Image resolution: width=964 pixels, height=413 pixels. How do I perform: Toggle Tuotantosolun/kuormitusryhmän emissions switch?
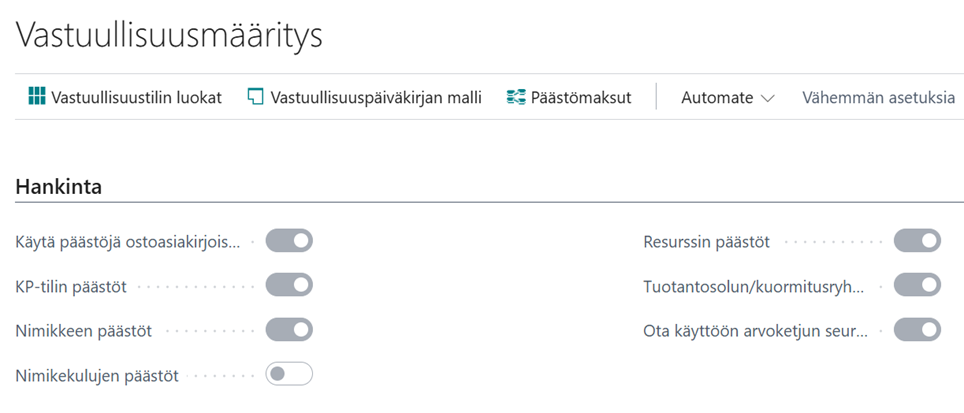[917, 285]
